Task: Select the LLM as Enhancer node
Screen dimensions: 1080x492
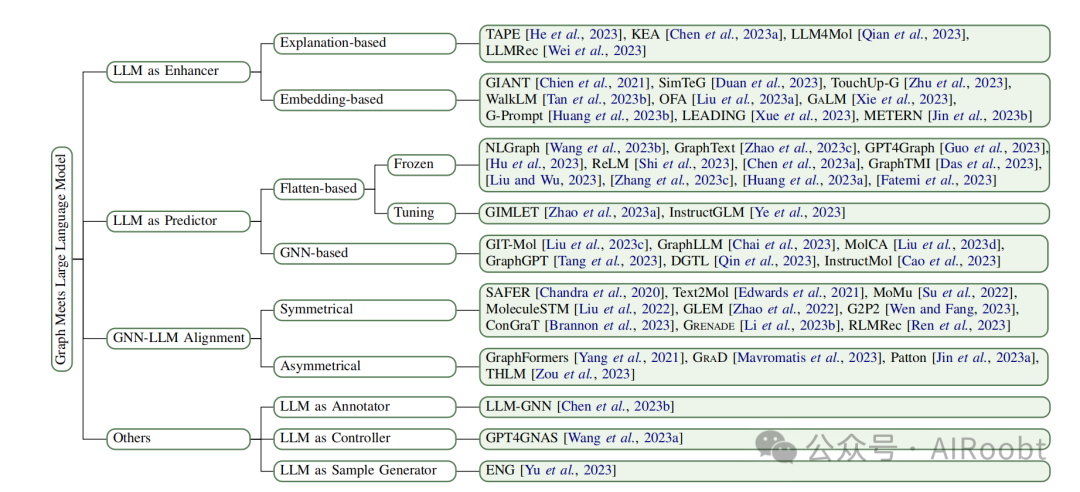Action: [177, 70]
